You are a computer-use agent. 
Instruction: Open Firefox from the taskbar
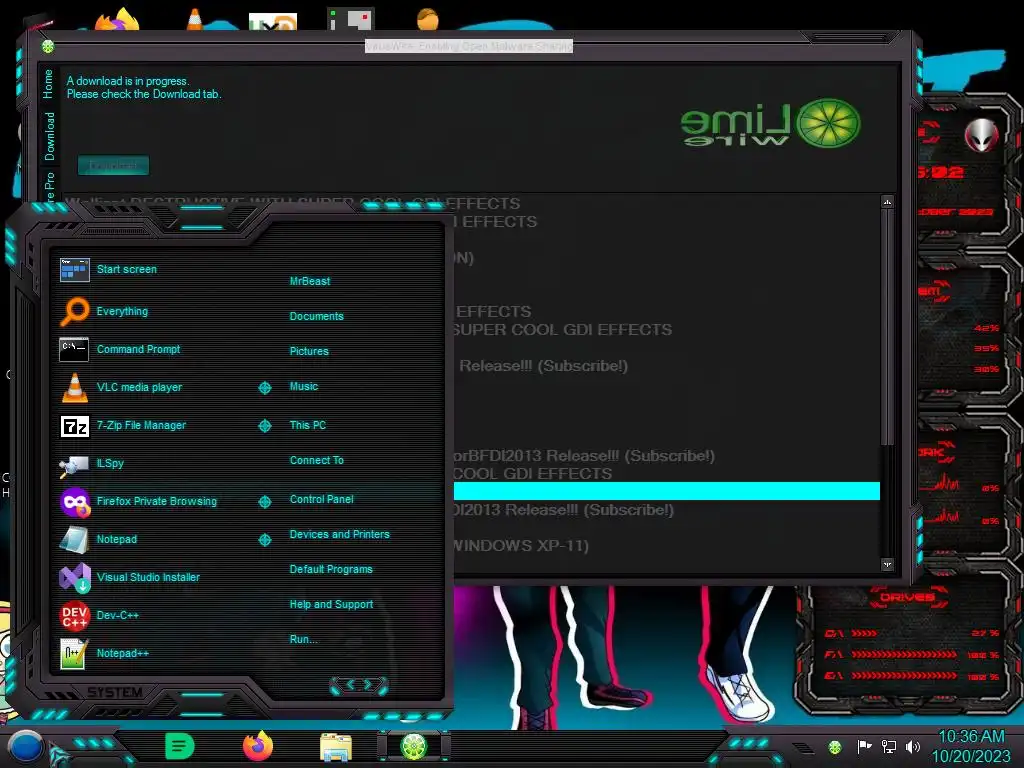(258, 746)
